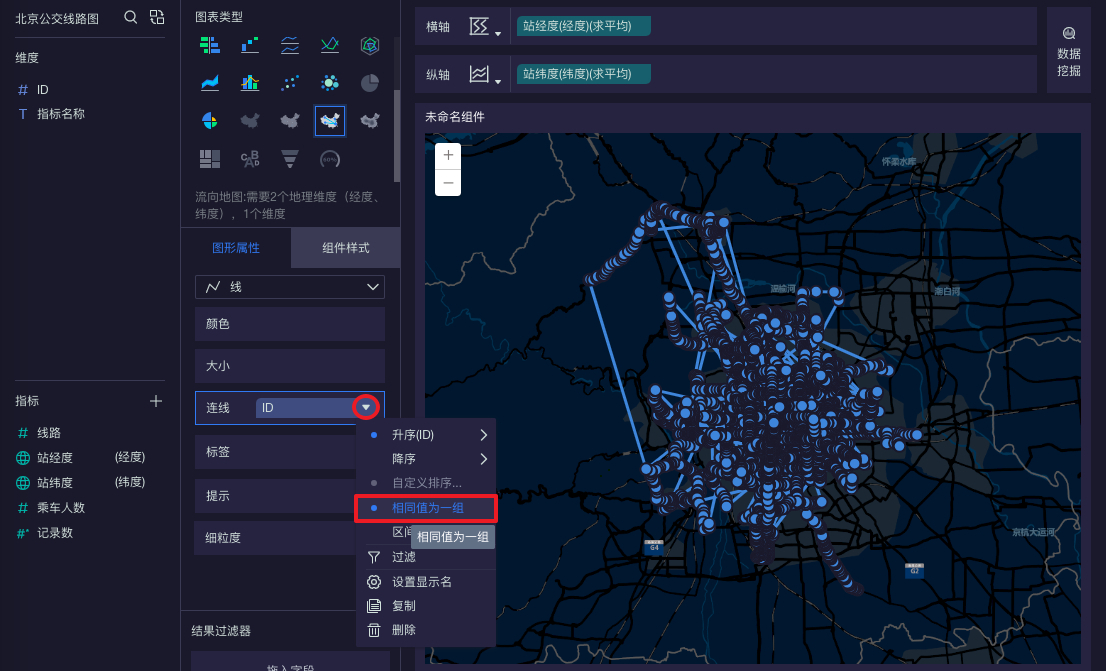1106x671 pixels.
Task: Select the word cloud chart icon
Action: click(x=250, y=159)
